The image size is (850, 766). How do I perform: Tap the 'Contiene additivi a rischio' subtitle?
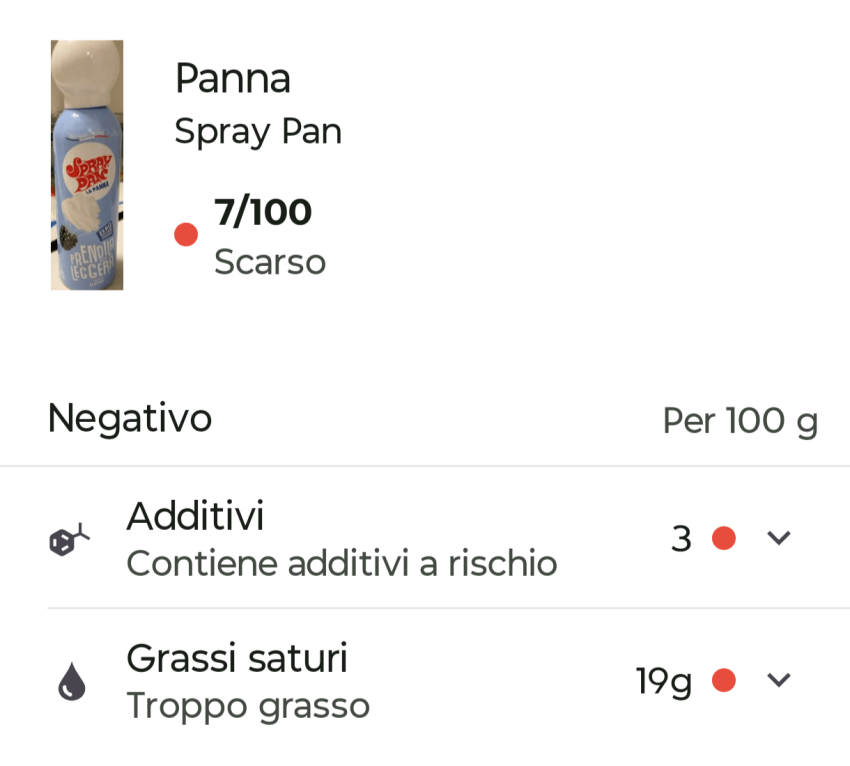point(341,564)
